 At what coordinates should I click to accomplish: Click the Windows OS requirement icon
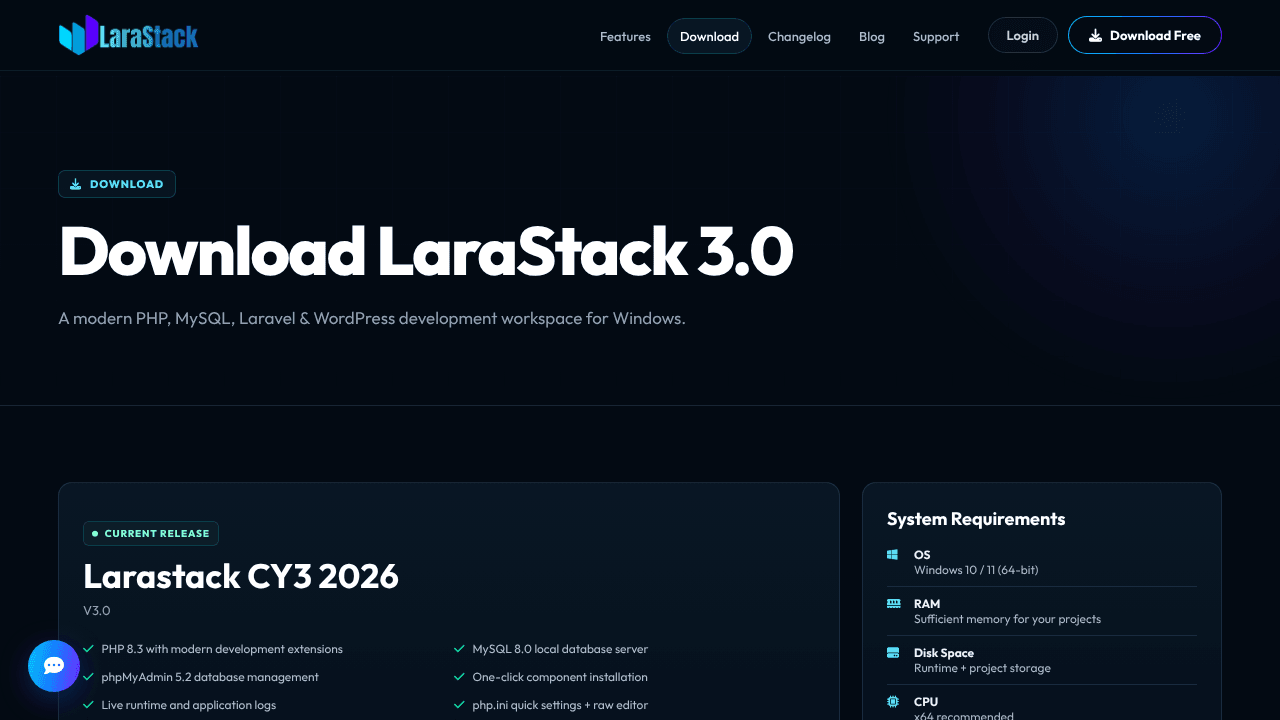coord(893,554)
